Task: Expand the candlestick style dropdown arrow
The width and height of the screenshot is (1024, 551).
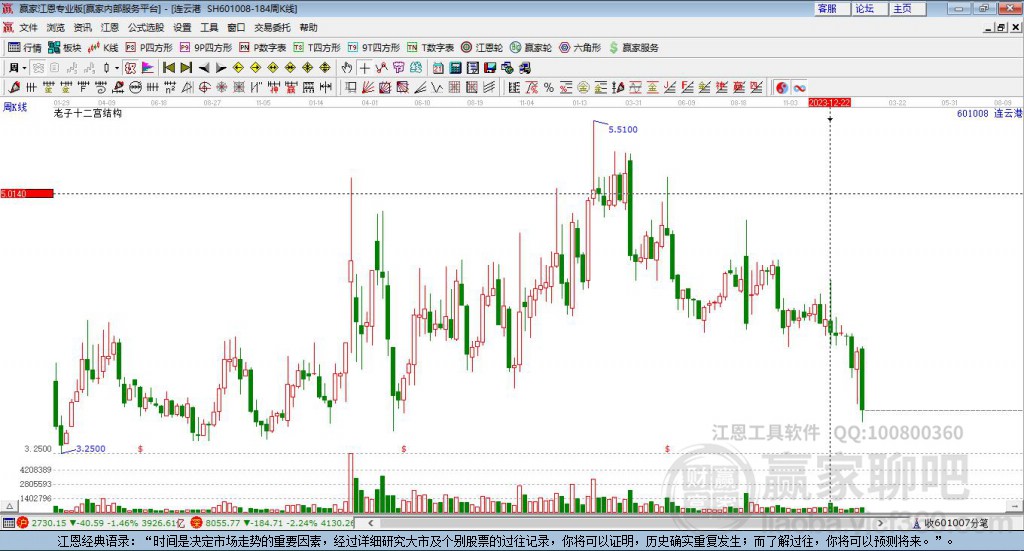Action: (117, 68)
